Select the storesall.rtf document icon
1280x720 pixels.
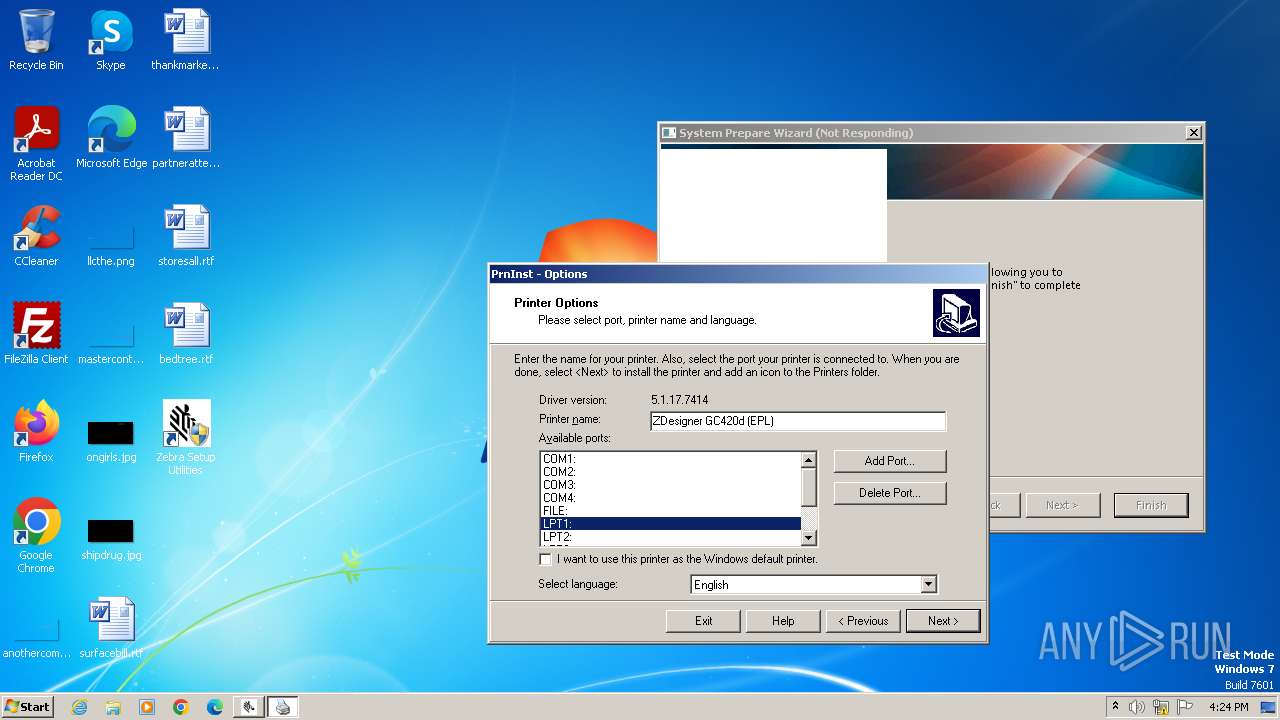tap(186, 236)
